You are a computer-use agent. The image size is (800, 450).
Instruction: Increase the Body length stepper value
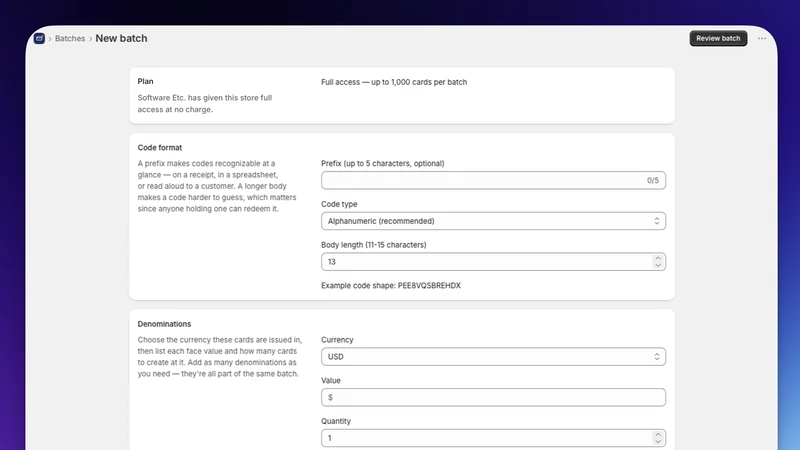pyautogui.click(x=658, y=258)
